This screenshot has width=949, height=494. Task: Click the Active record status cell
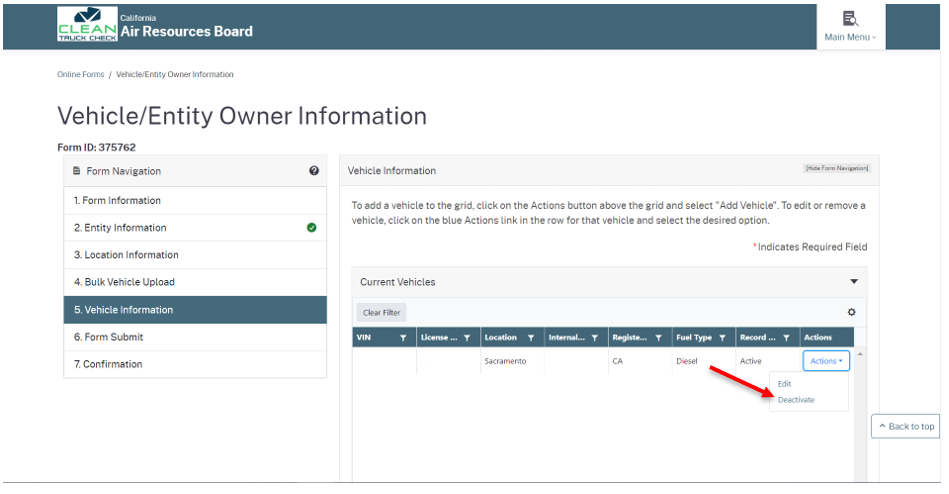pos(750,361)
